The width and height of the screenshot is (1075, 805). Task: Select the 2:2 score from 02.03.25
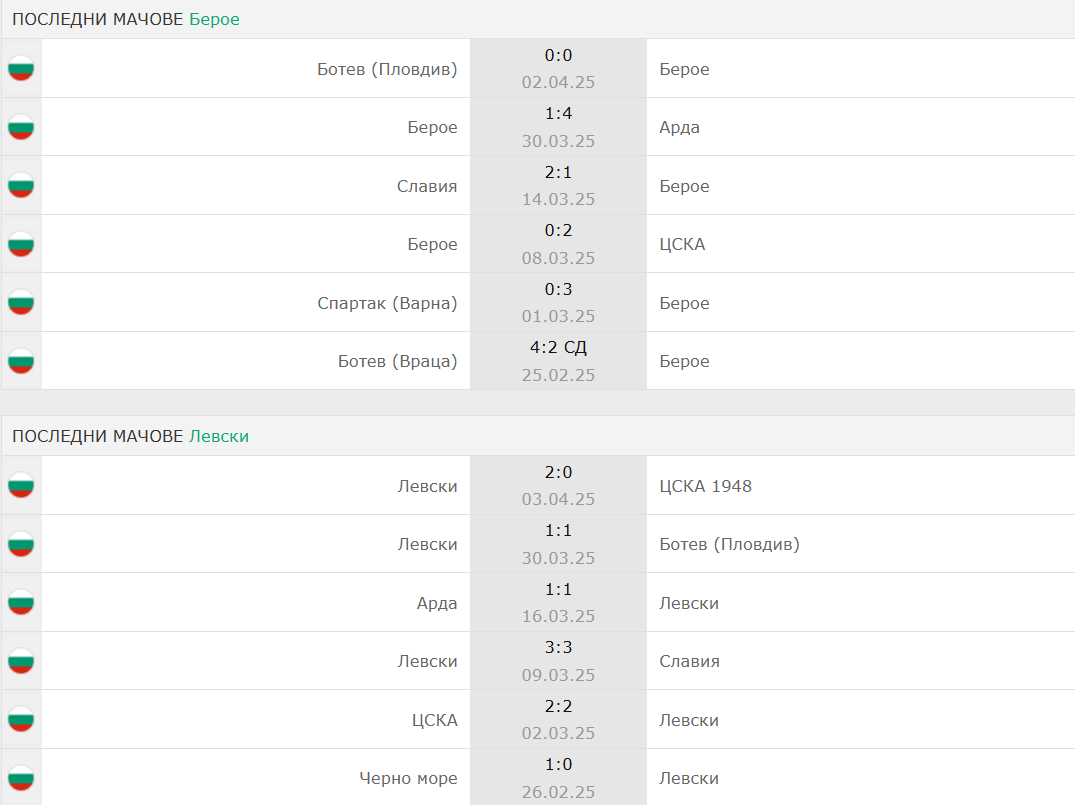558,706
